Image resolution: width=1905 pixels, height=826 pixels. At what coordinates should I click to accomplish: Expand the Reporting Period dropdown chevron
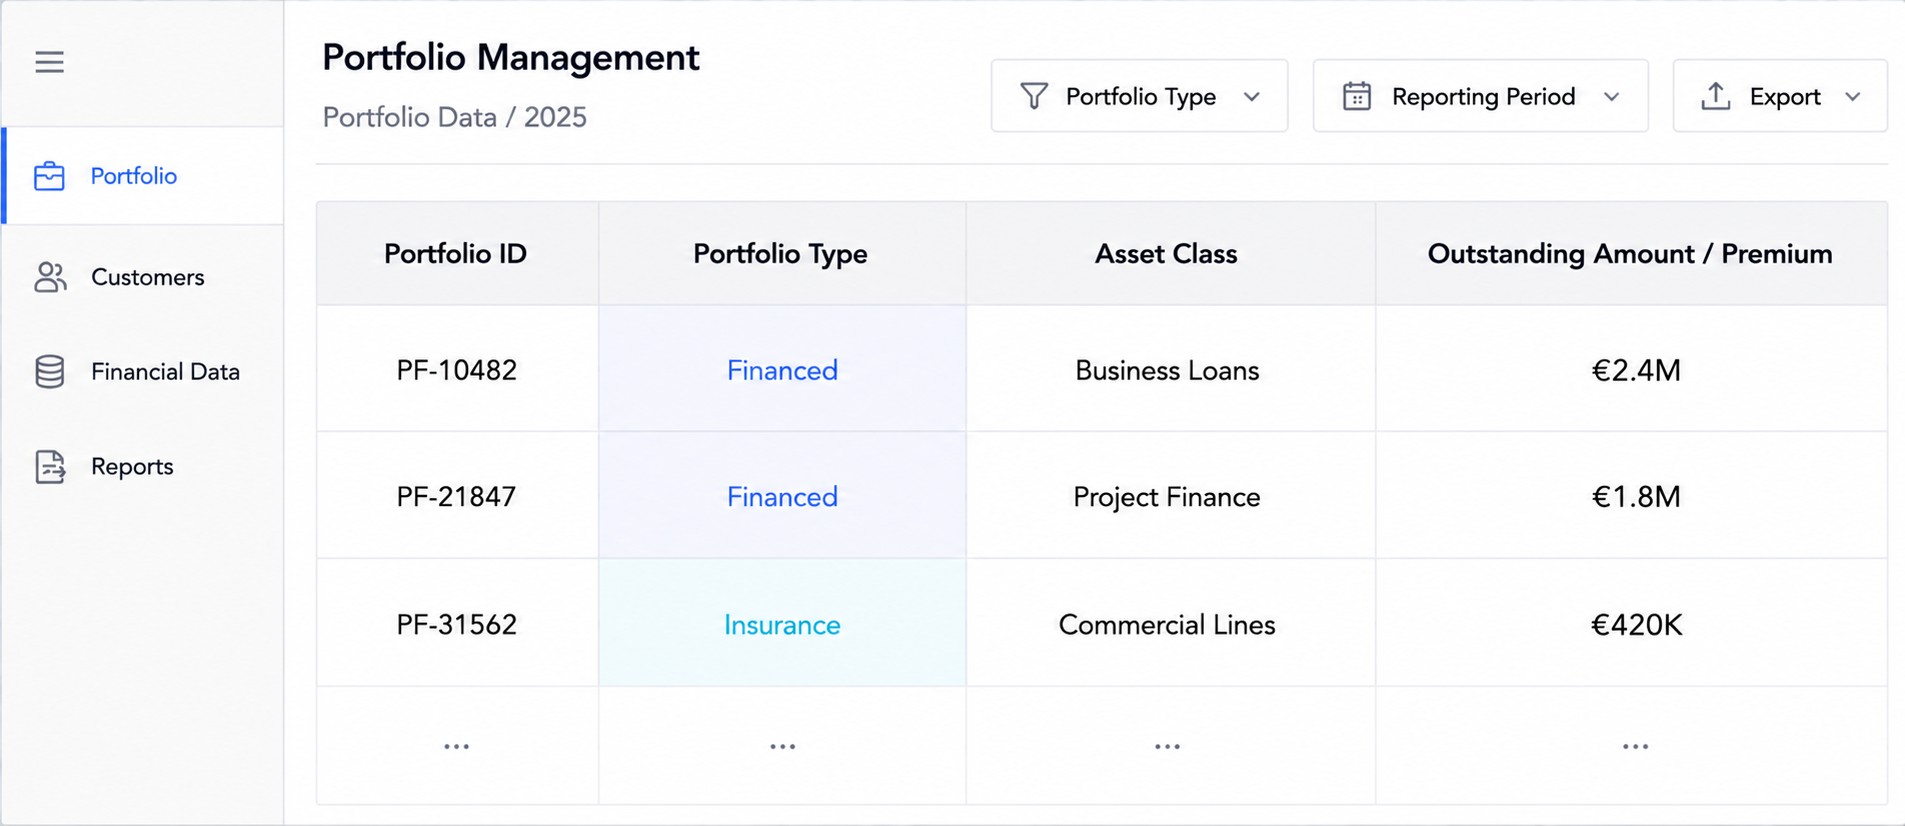1612,97
